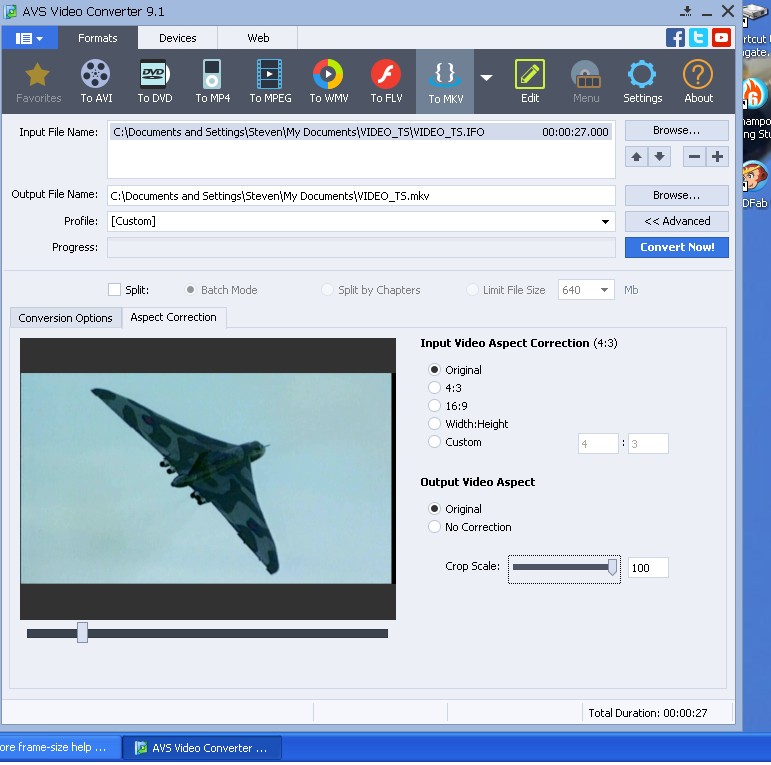Select input aspect Width:Height radio
Viewport: 771px width, 765px height.
[x=434, y=423]
